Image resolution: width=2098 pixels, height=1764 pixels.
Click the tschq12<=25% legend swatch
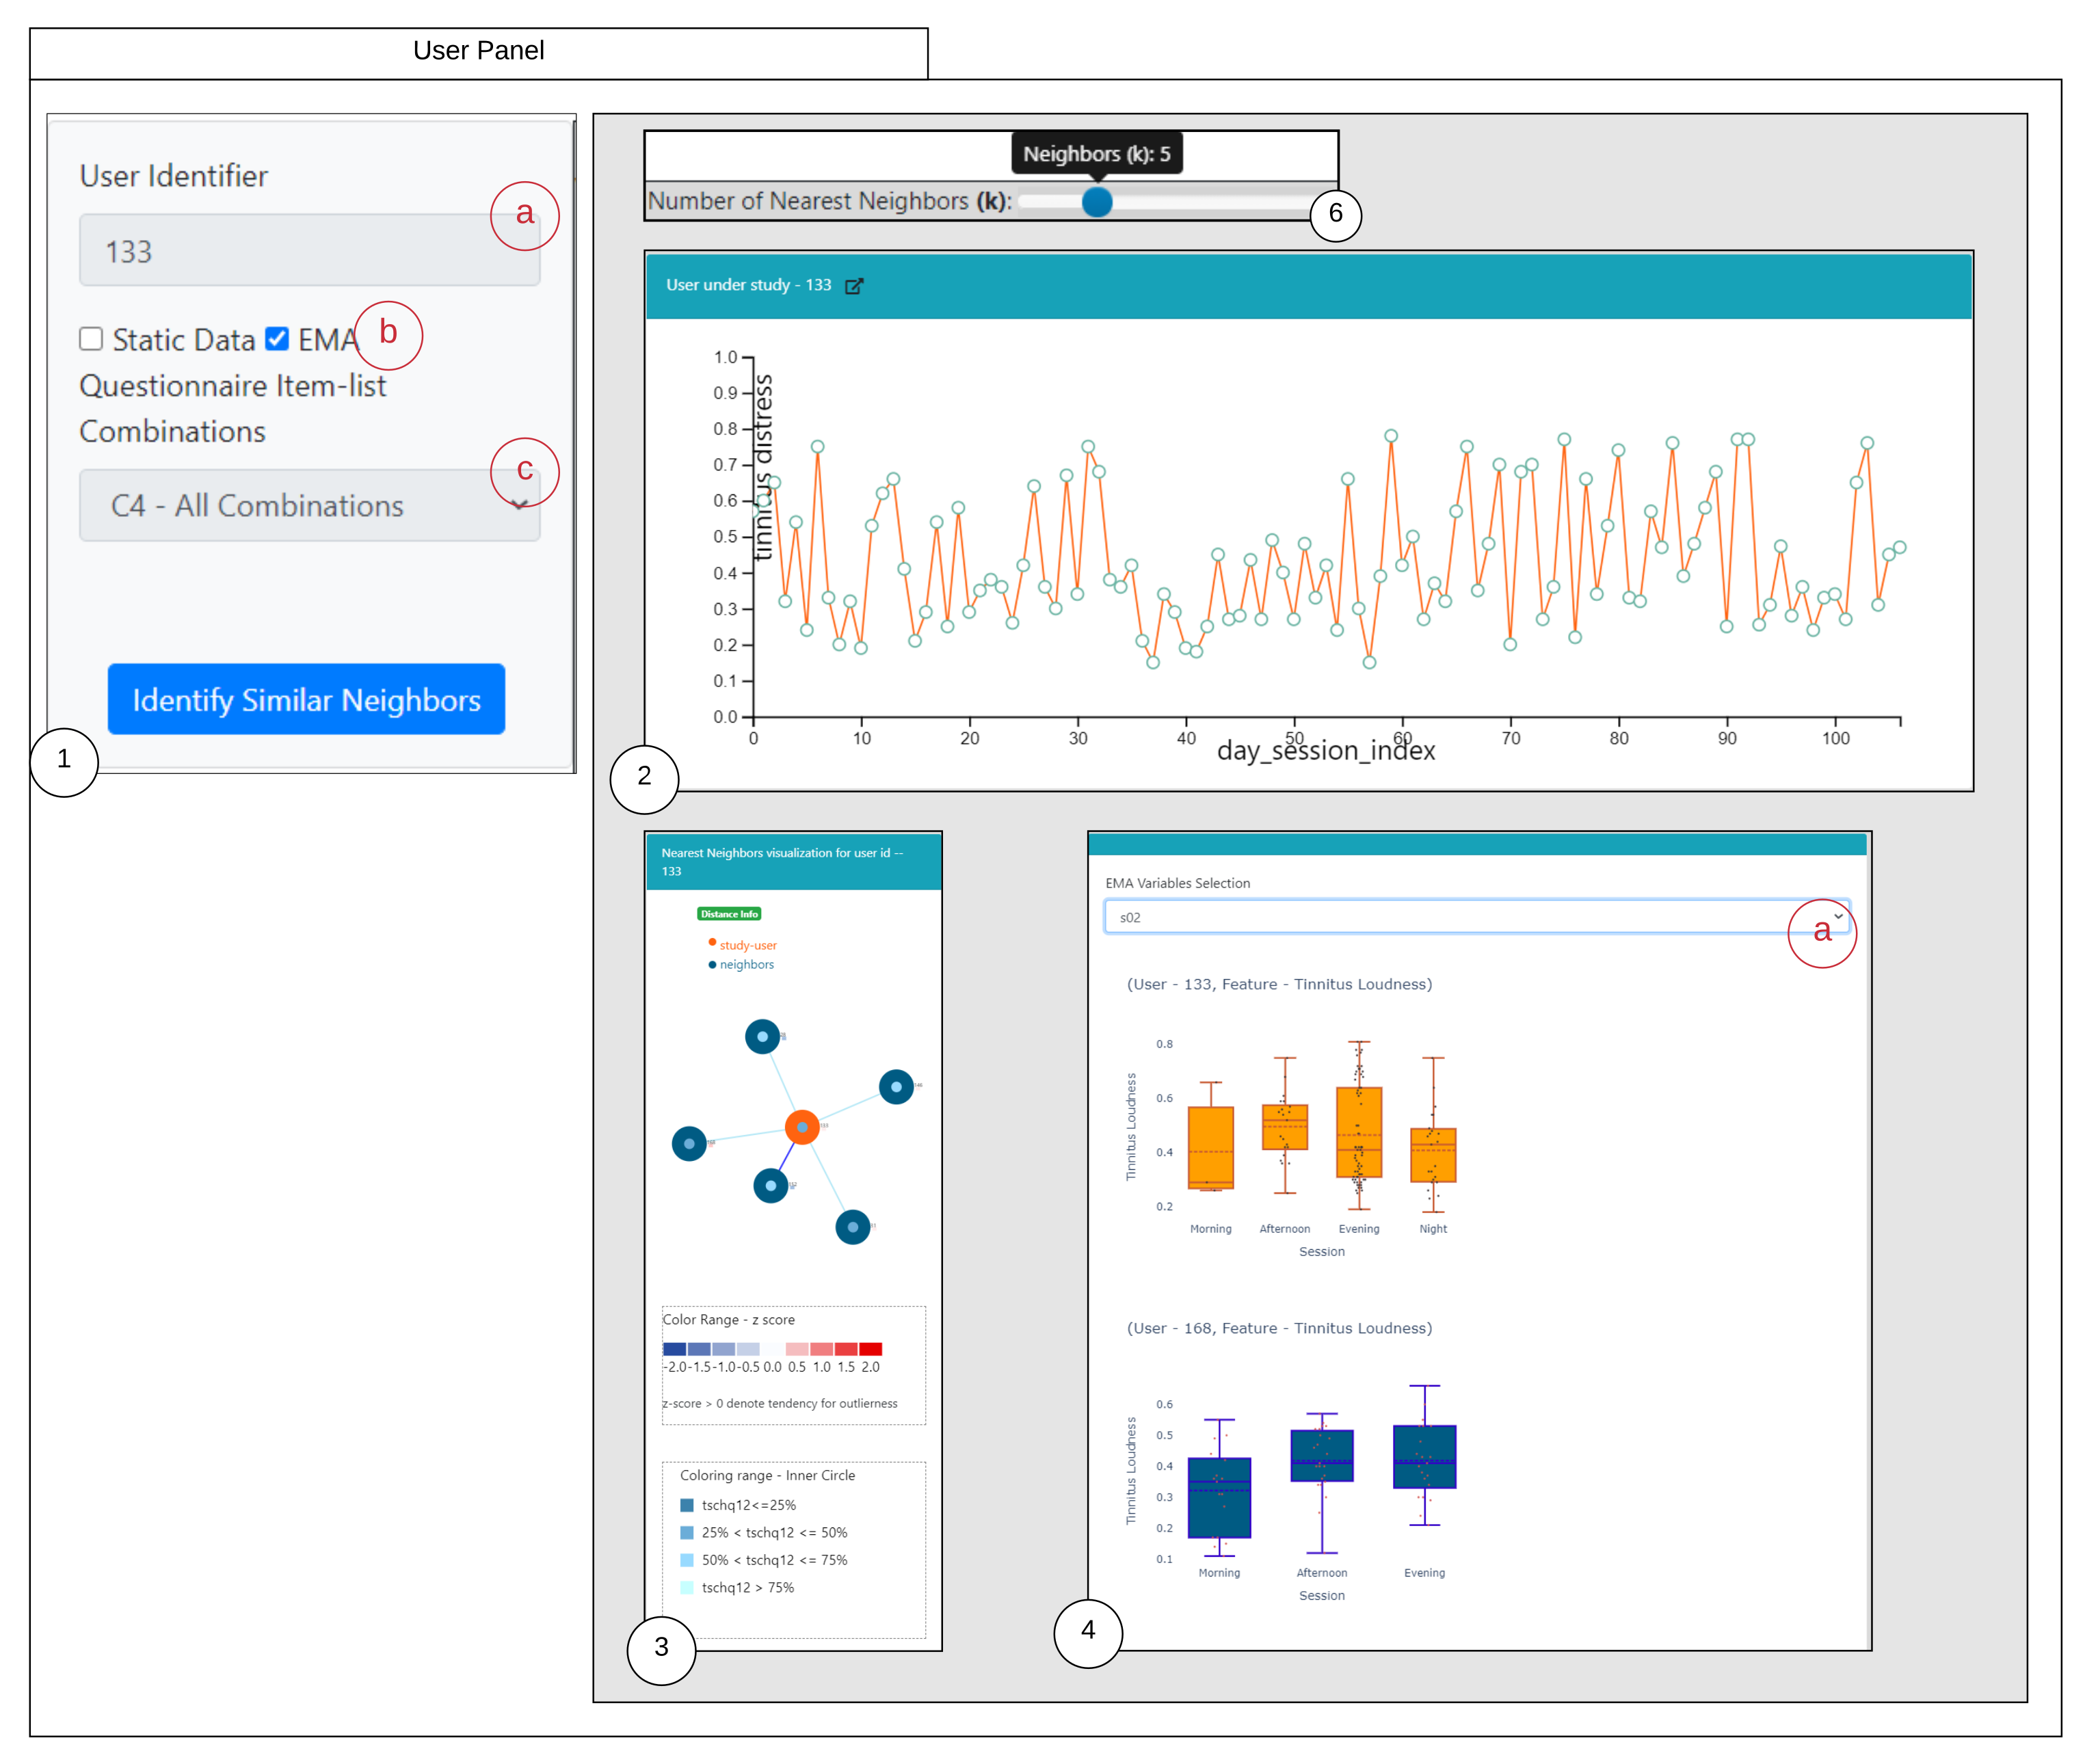687,1505
